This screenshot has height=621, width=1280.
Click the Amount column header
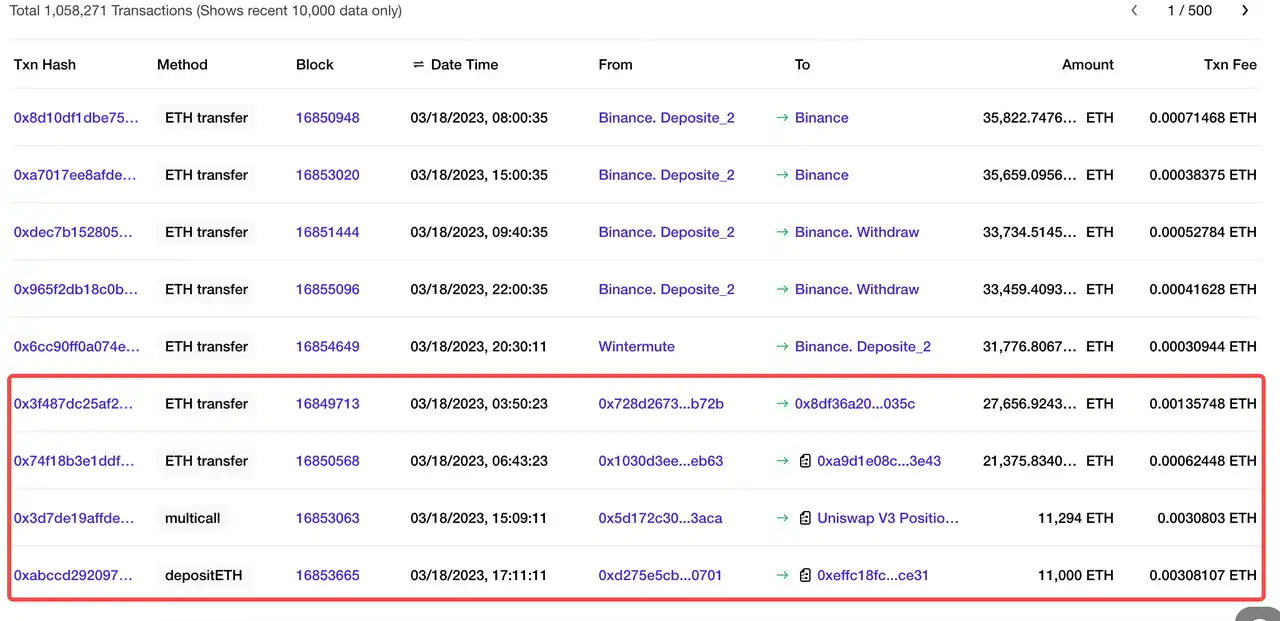1088,65
